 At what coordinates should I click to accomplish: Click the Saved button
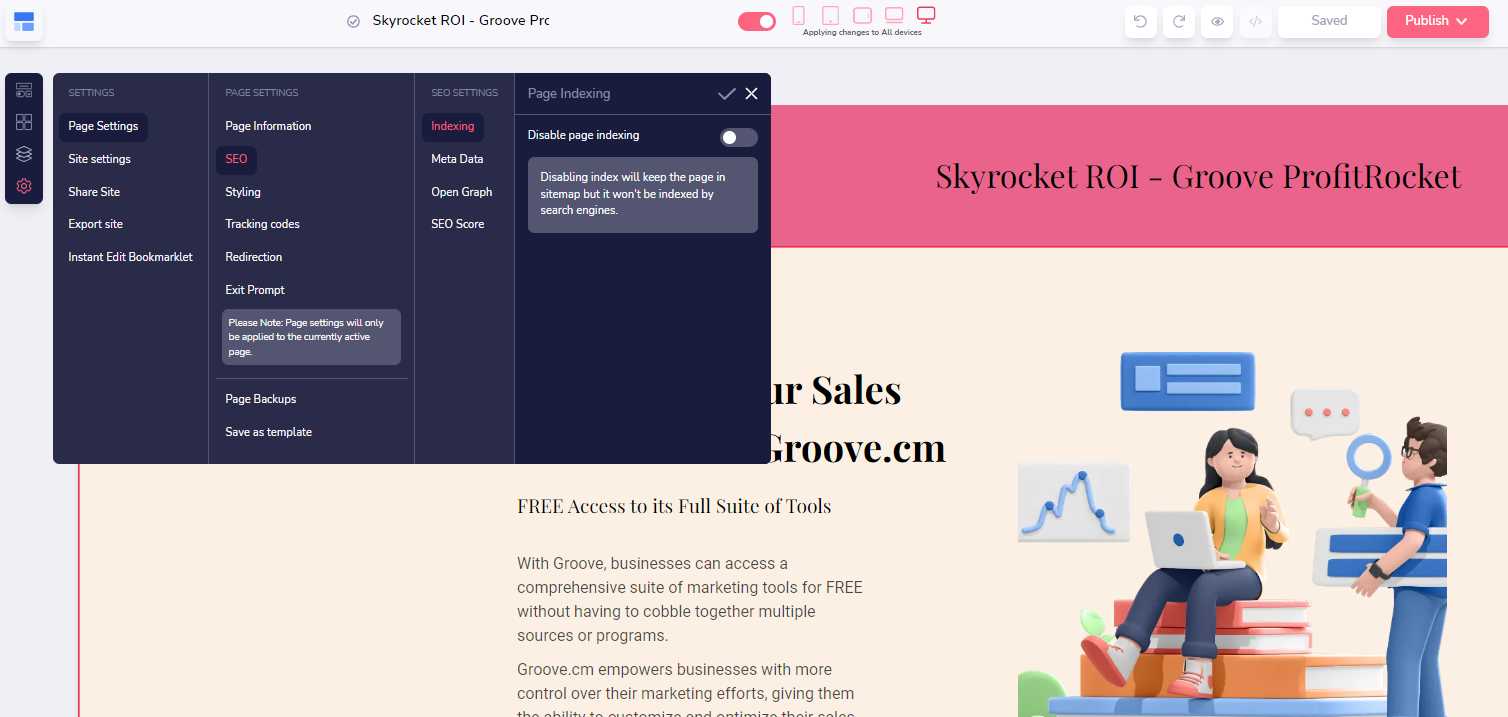pyautogui.click(x=1329, y=22)
